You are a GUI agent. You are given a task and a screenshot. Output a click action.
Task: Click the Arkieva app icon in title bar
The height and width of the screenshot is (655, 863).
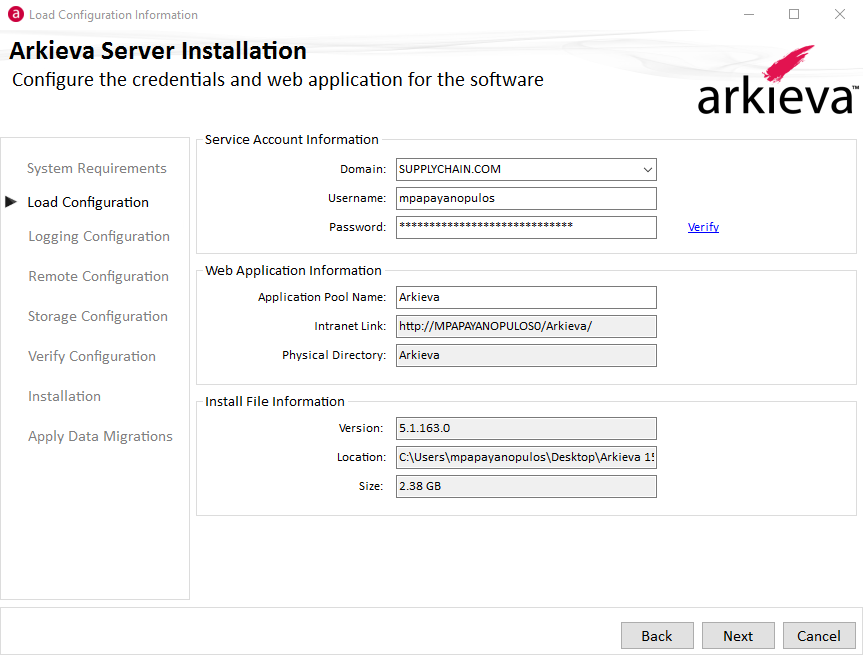click(x=15, y=14)
